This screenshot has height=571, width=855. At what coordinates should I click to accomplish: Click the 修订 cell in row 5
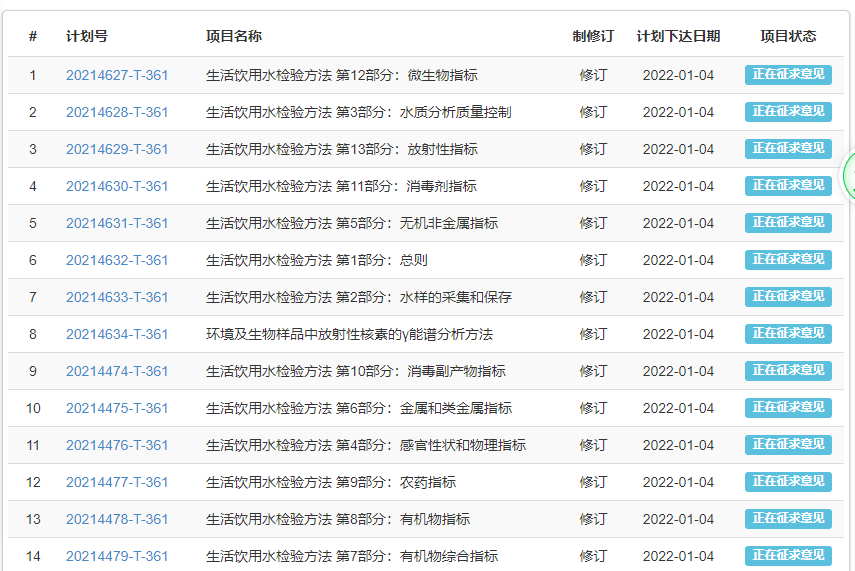coord(593,224)
